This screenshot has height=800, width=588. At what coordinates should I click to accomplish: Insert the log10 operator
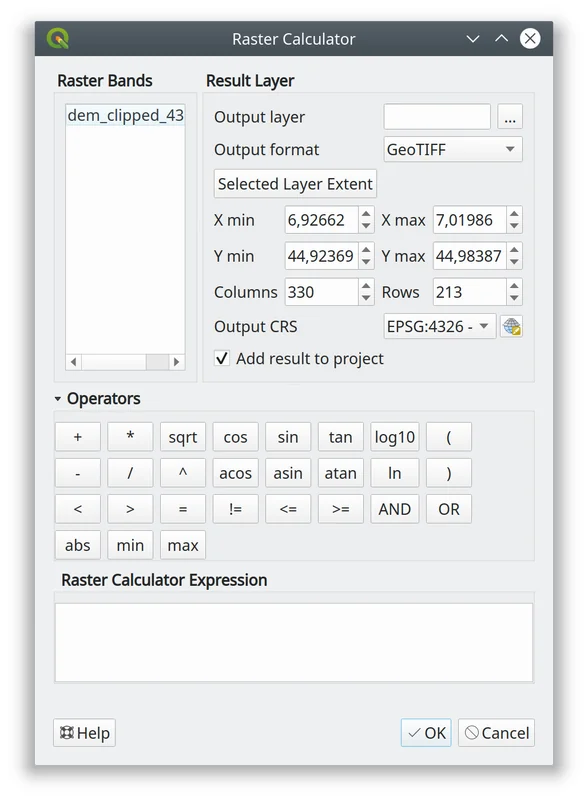[395, 437]
